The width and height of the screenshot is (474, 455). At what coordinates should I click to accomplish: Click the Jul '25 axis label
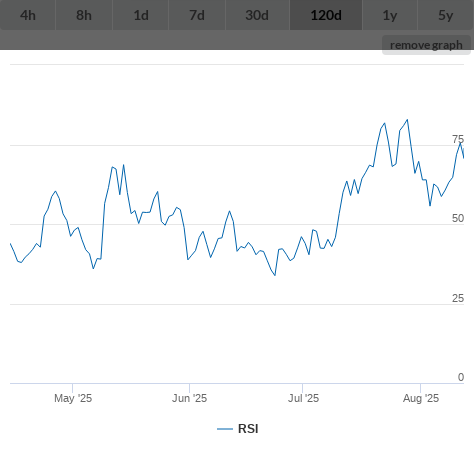pos(303,398)
